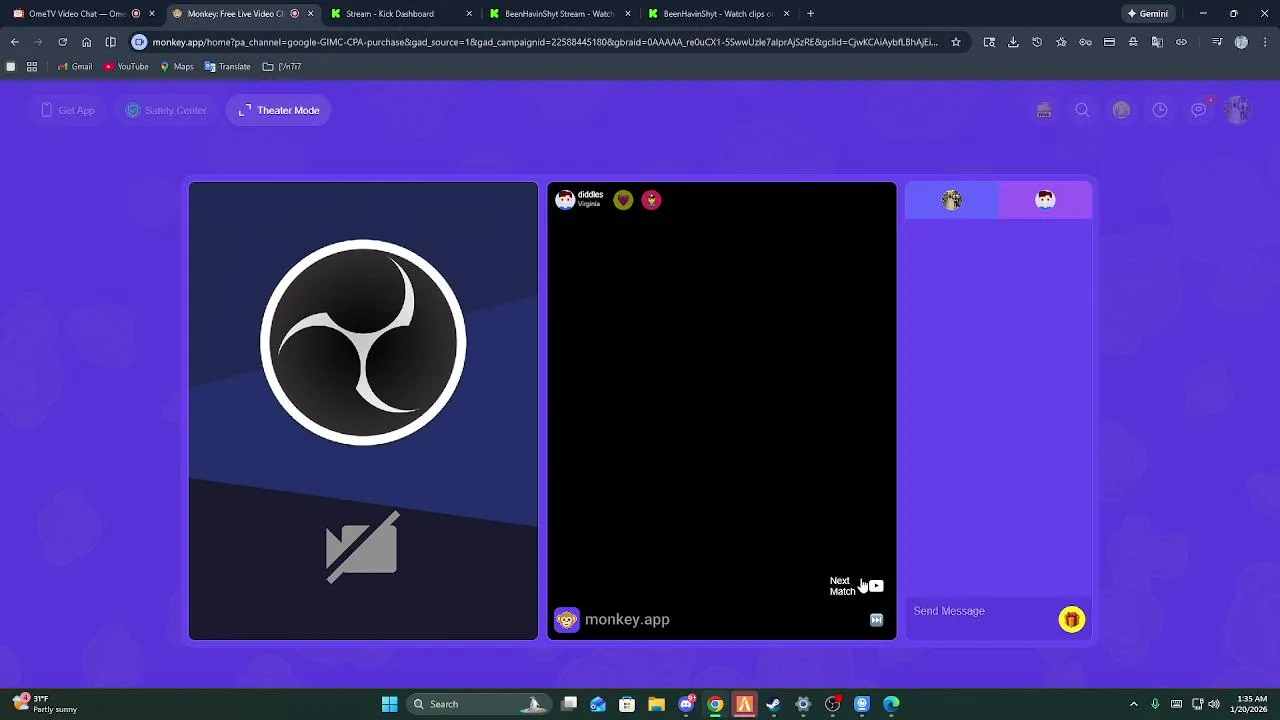Open the store icon in monkey header

[x=1044, y=110]
